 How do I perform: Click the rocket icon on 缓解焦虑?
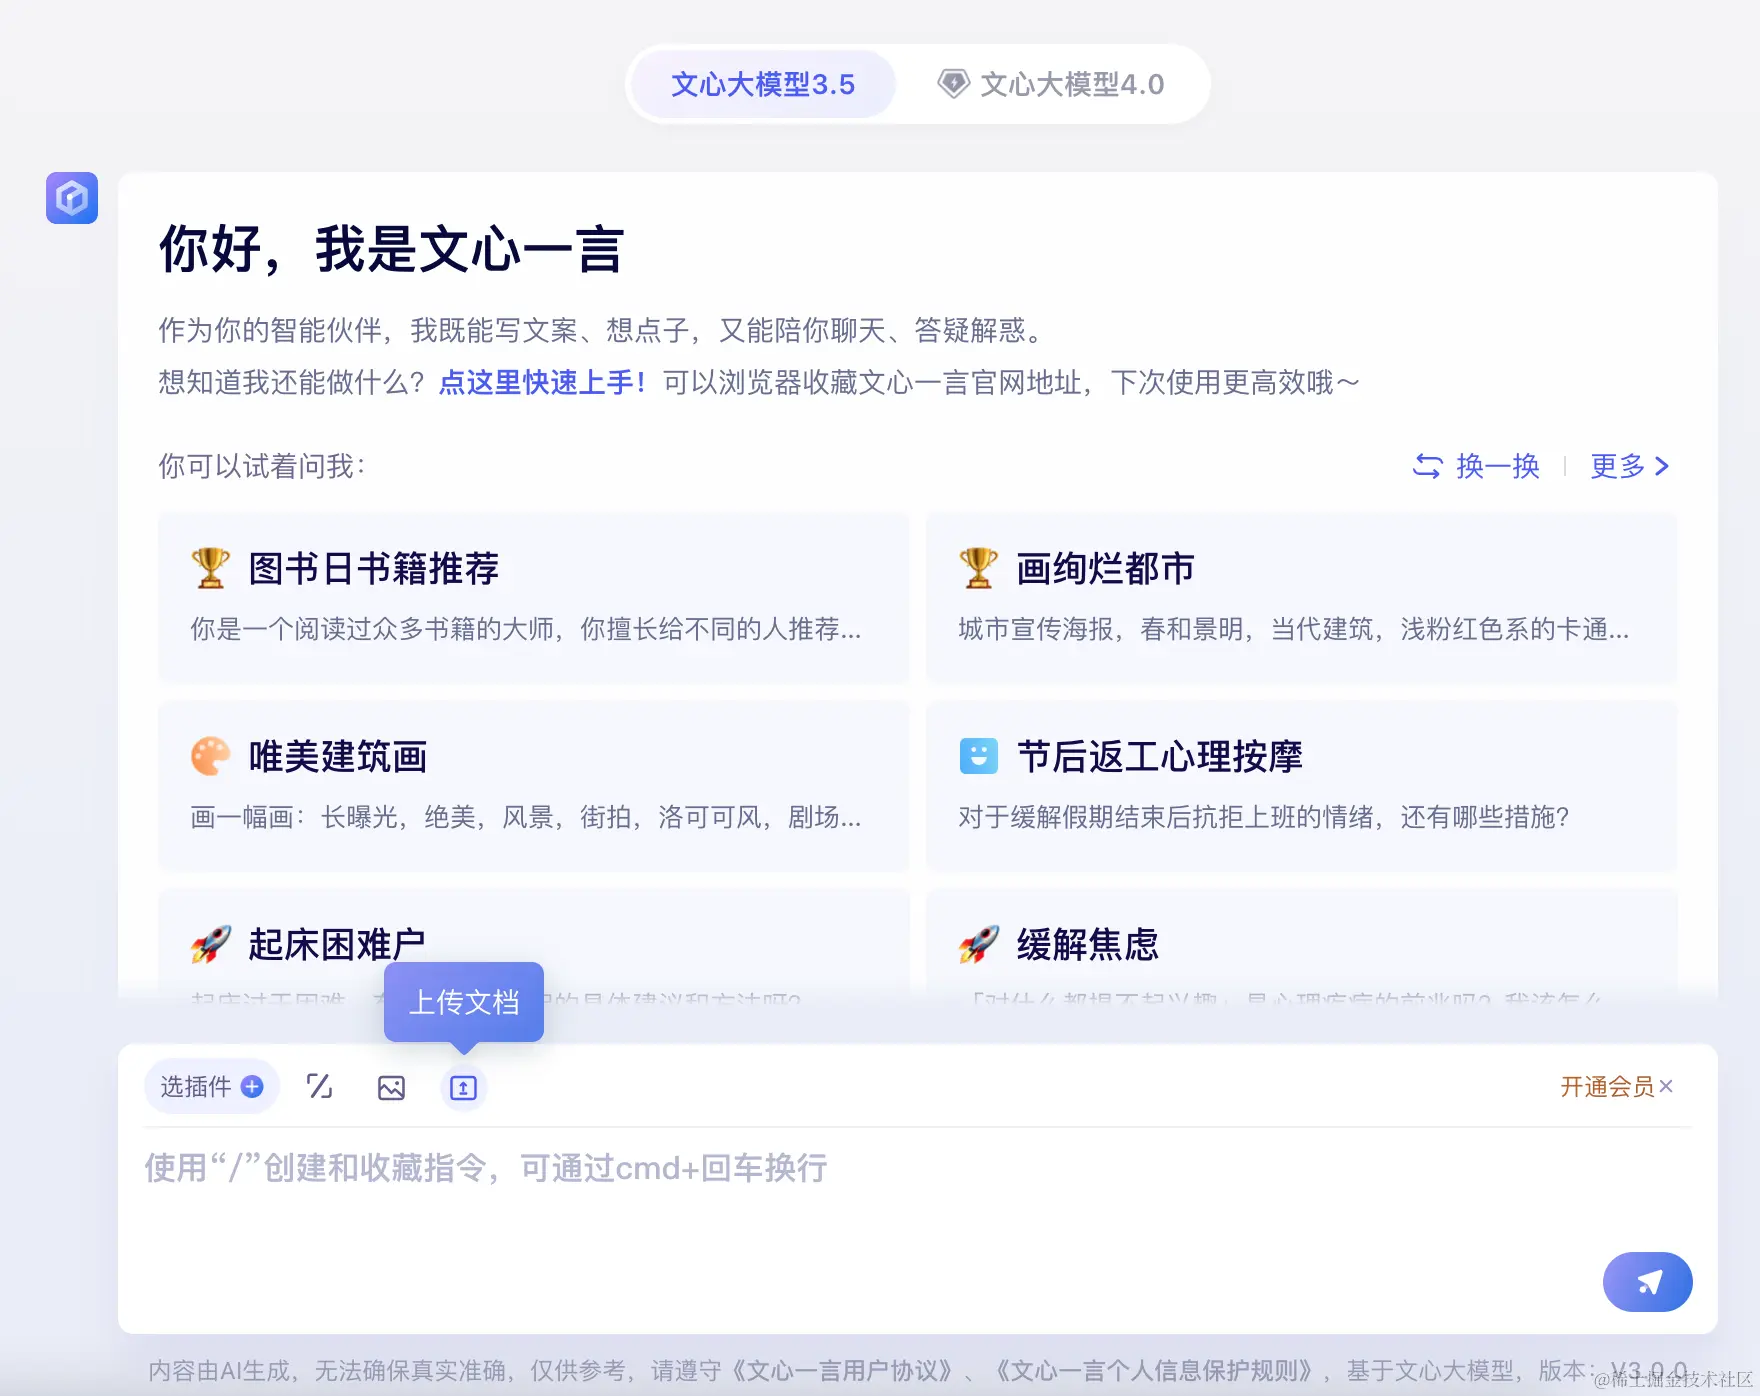[978, 944]
